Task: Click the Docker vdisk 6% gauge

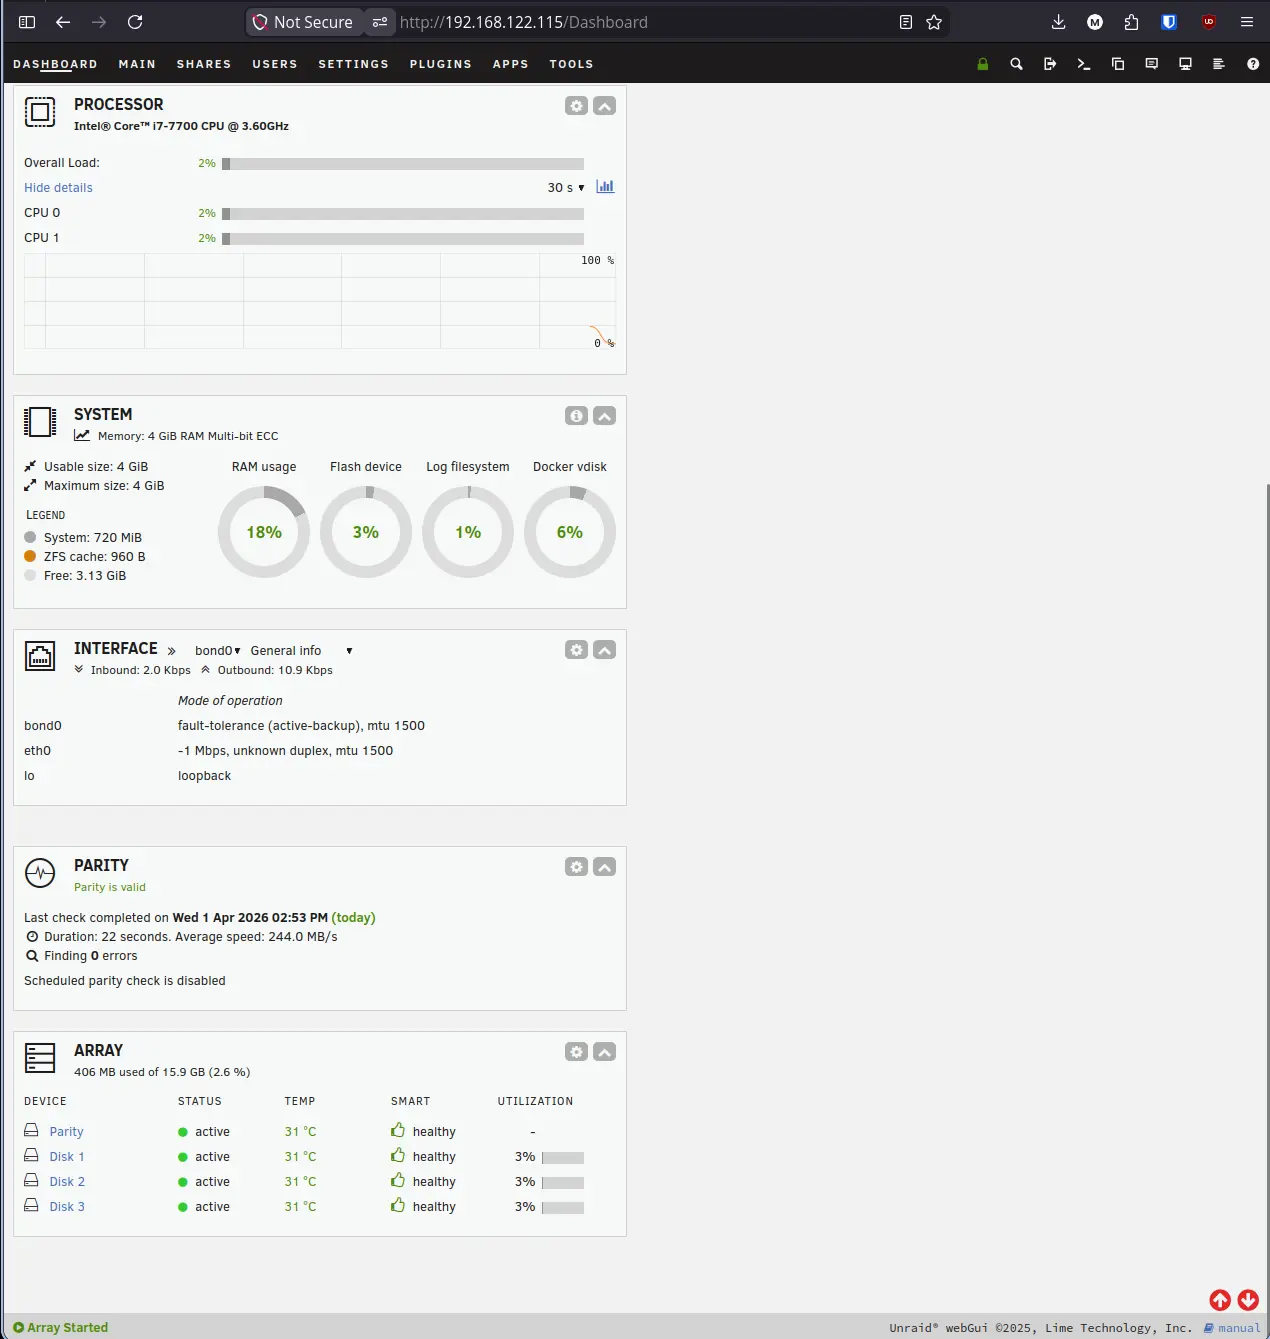Action: pos(570,532)
